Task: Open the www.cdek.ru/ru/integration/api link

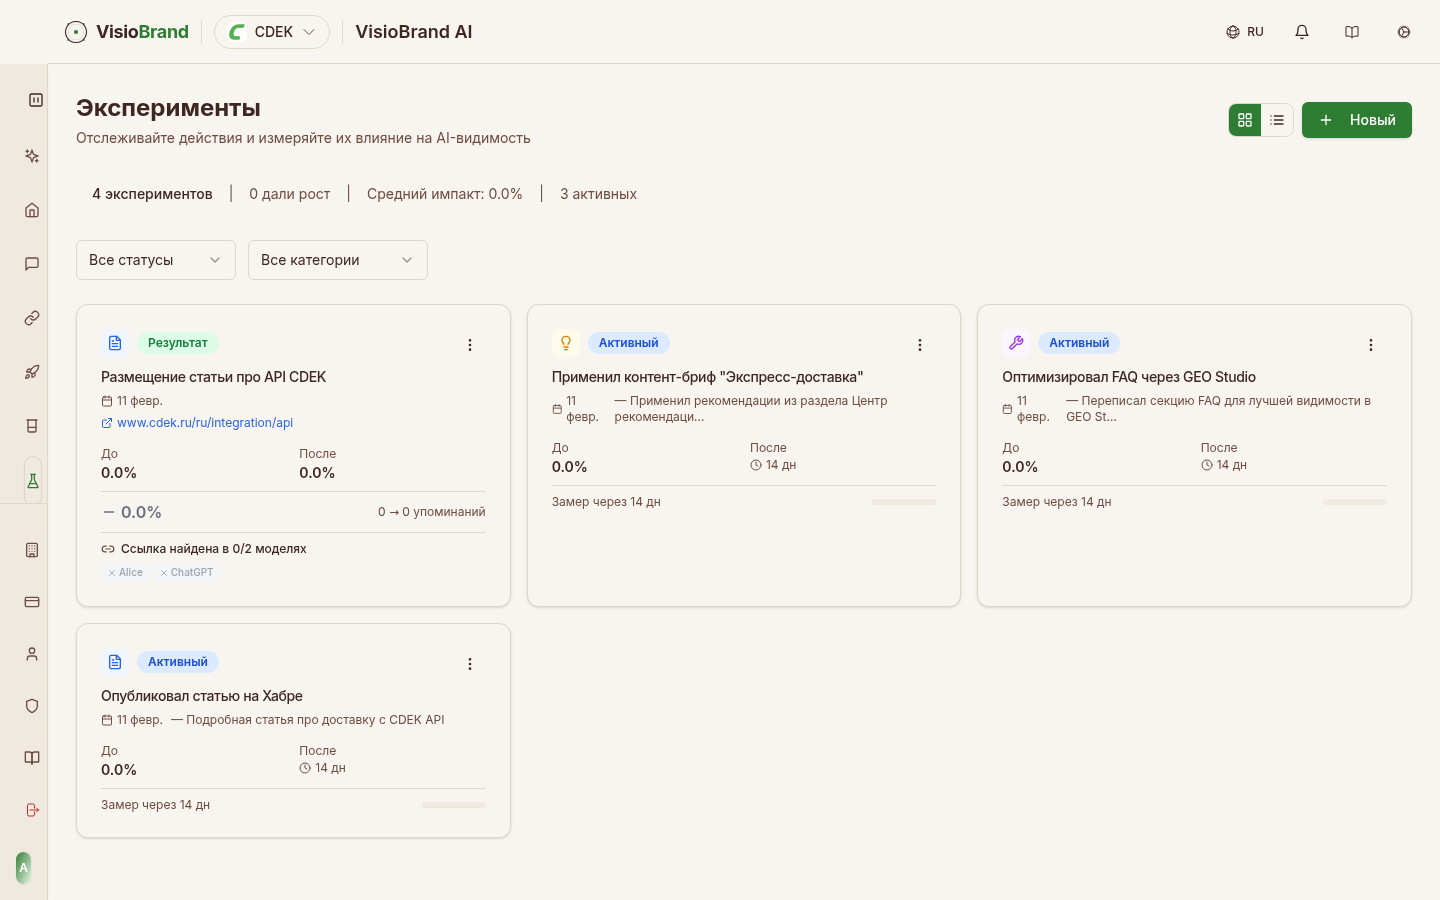Action: (x=204, y=423)
